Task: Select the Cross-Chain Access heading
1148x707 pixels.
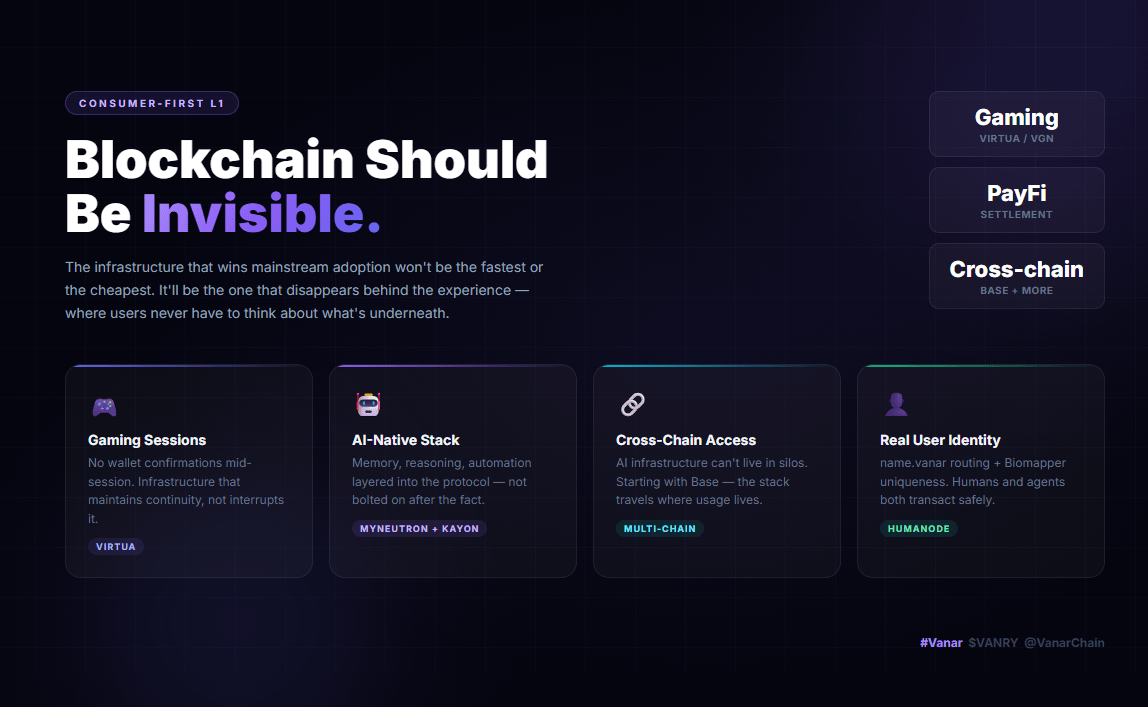Action: coord(686,440)
